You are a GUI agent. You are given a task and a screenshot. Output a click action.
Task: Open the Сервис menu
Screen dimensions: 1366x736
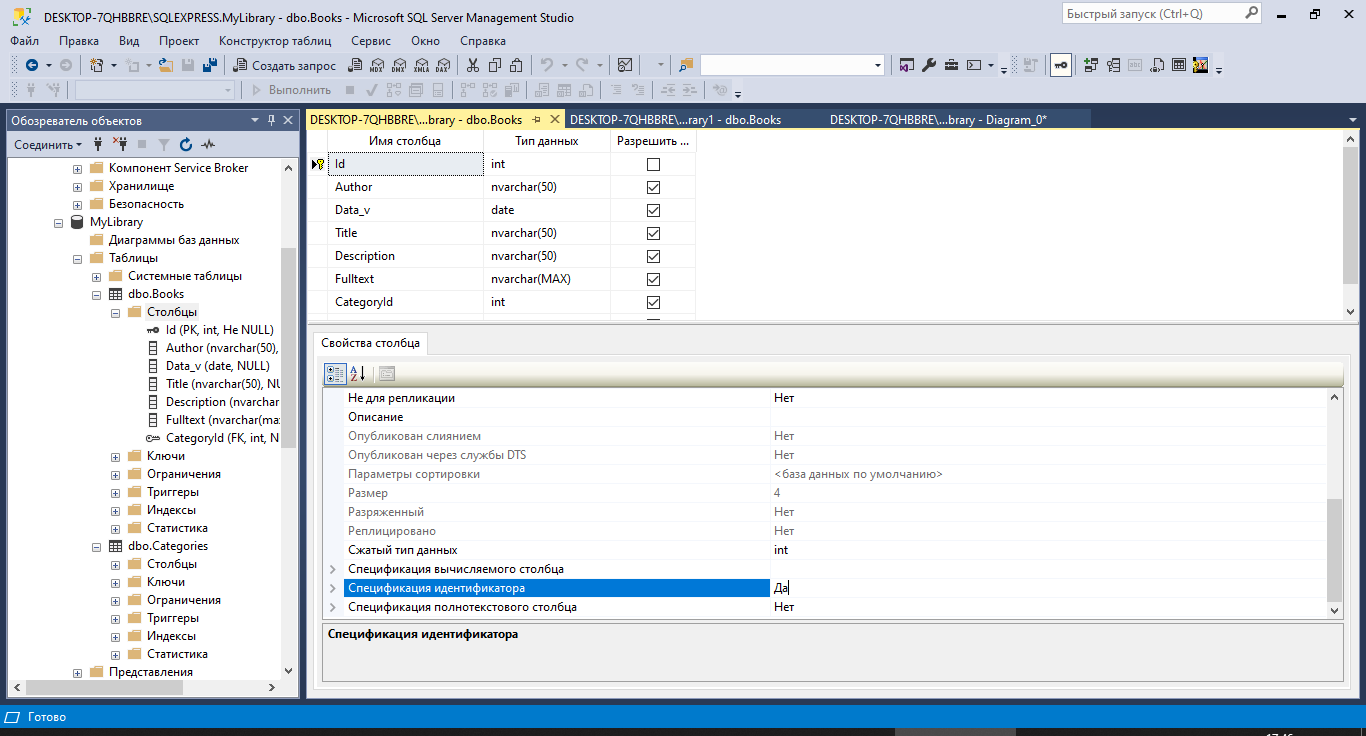coord(371,41)
